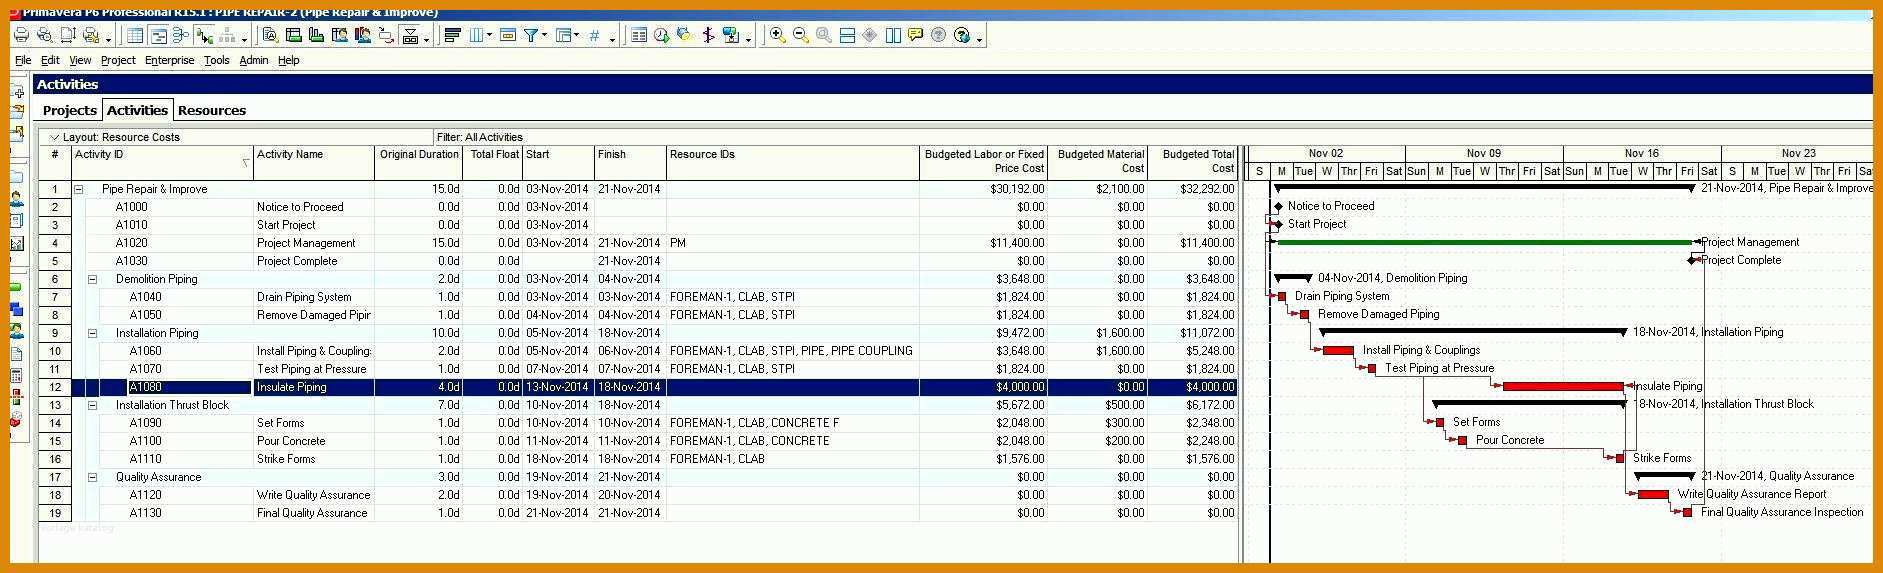
Task: Show the Gantt Chart view icon
Action: (158, 35)
